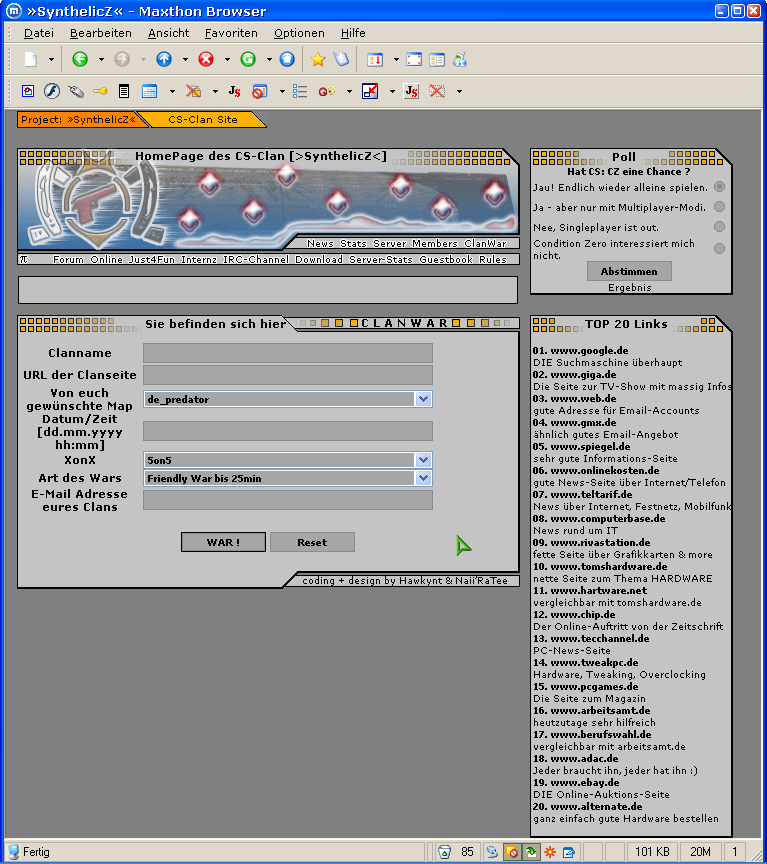Open the Forum link in site navigation
This screenshot has height=864, width=767.
(68, 260)
